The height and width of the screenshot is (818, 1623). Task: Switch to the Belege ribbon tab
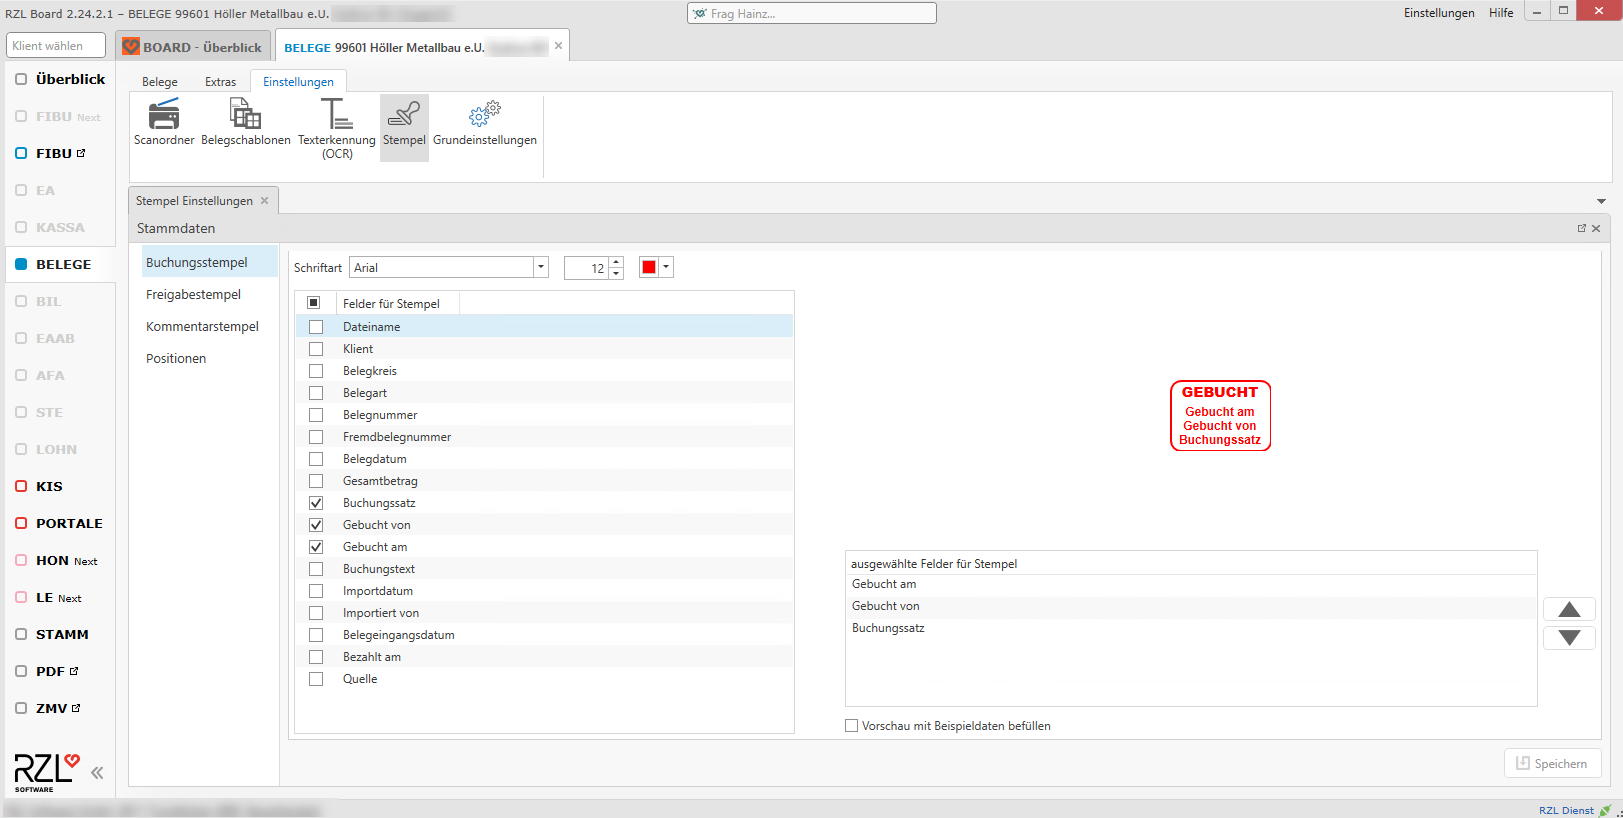(160, 82)
